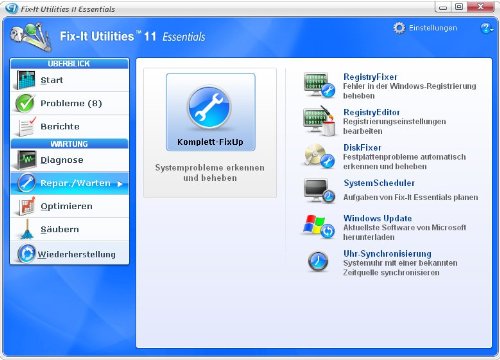
Task: Select the Start menu entry
Action: [x=70, y=80]
